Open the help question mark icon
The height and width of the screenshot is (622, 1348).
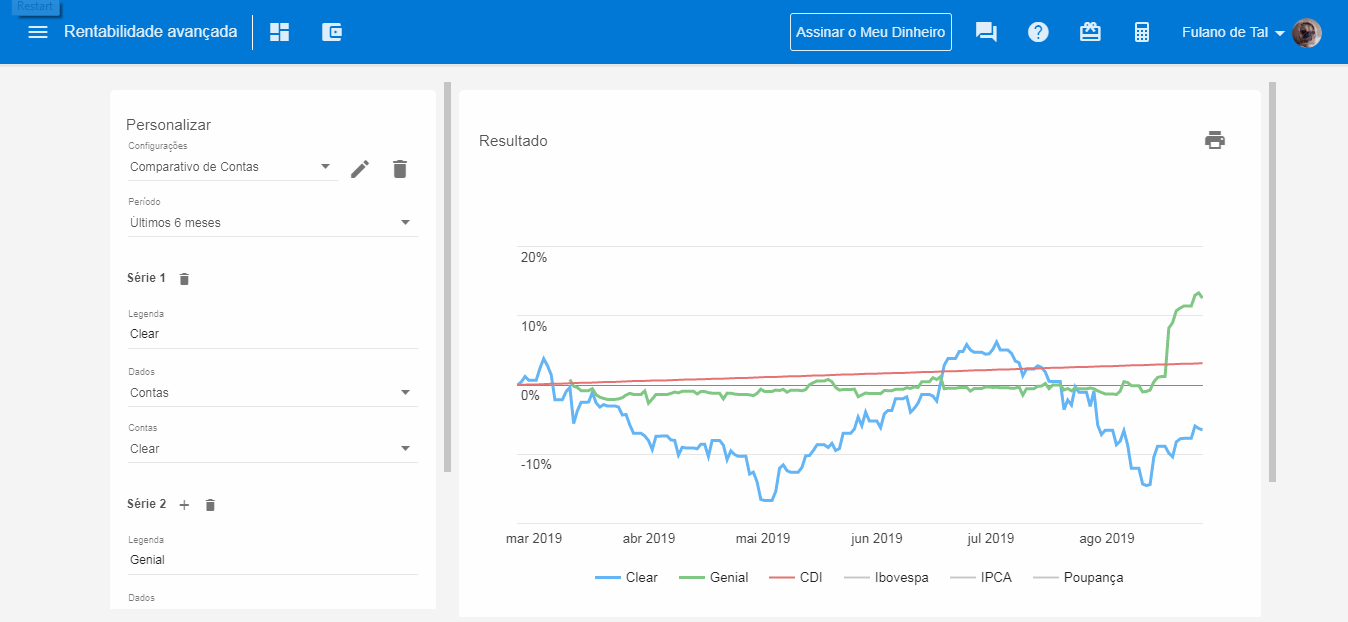[x=1038, y=32]
